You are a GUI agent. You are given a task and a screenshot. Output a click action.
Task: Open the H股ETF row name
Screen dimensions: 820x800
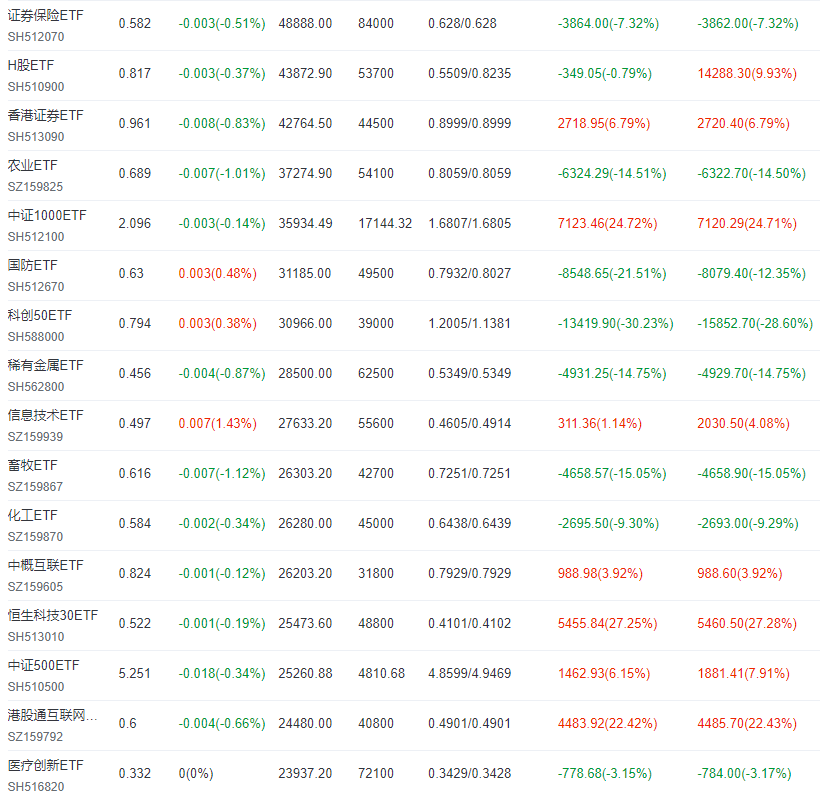click(31, 65)
